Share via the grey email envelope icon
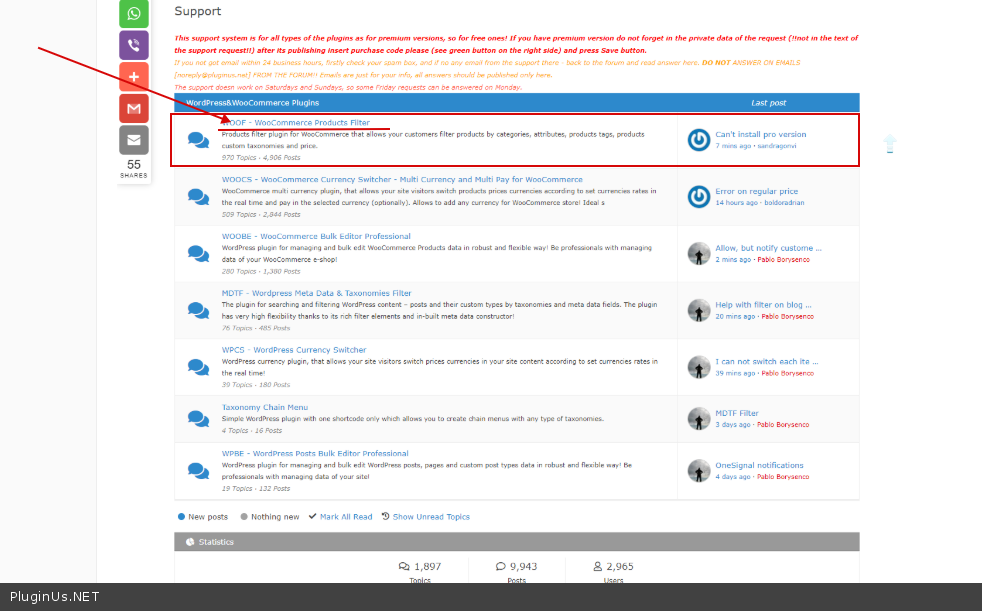This screenshot has height=611, width=982. click(134, 140)
